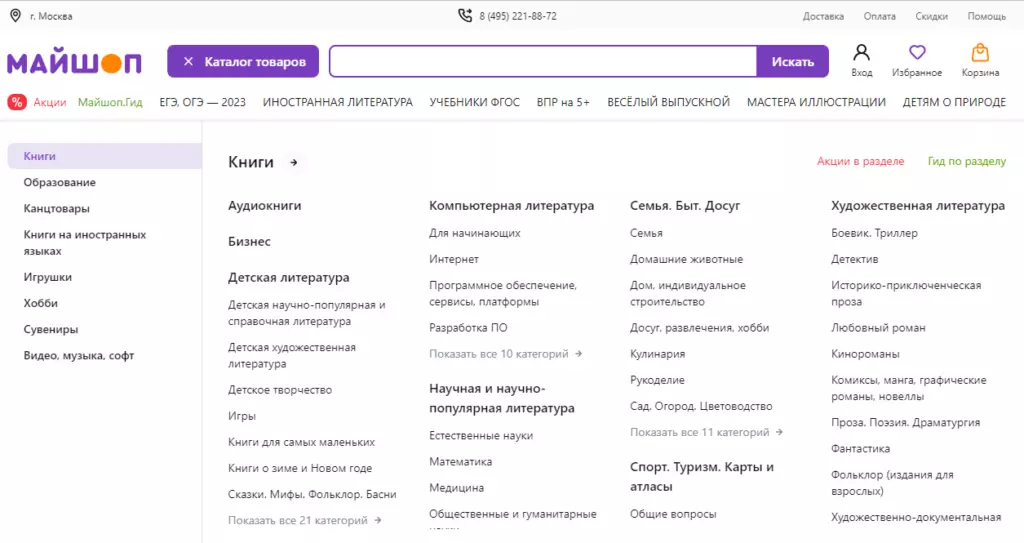Click the user profile Вход icon
Screen dimensions: 1024x543
click(x=861, y=52)
